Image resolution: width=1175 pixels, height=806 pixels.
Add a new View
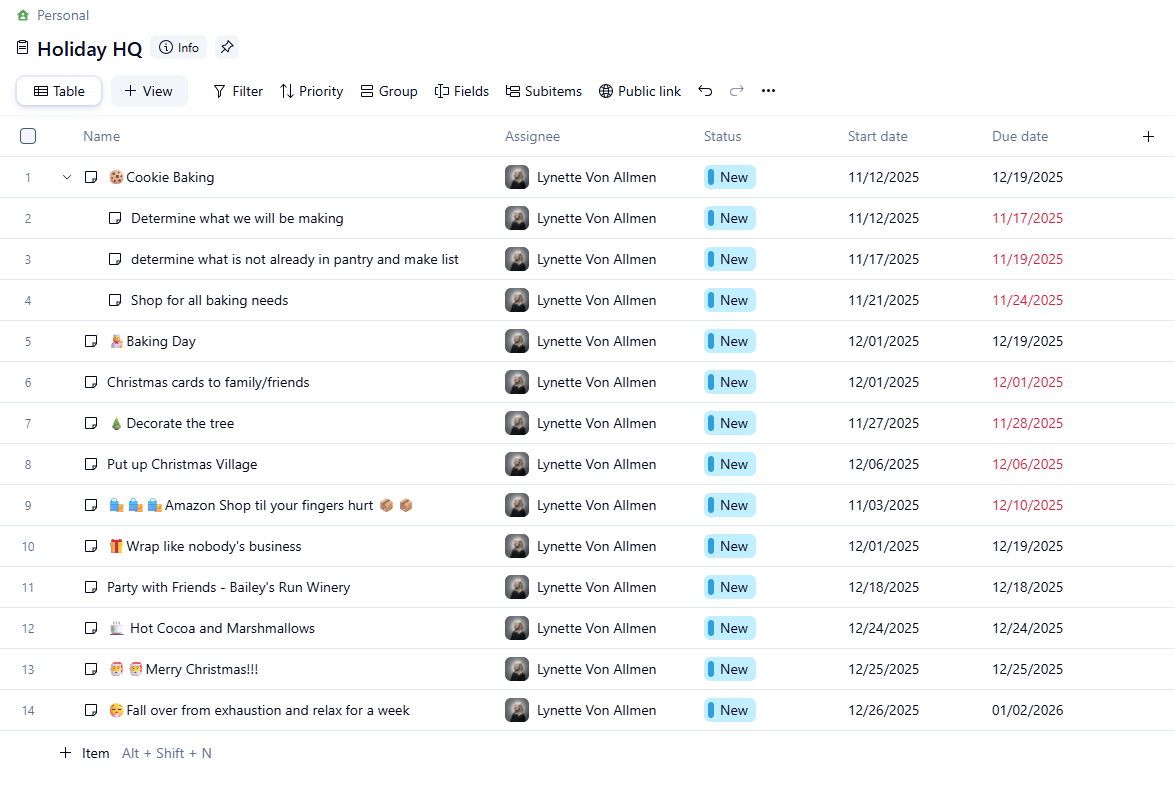pos(148,91)
